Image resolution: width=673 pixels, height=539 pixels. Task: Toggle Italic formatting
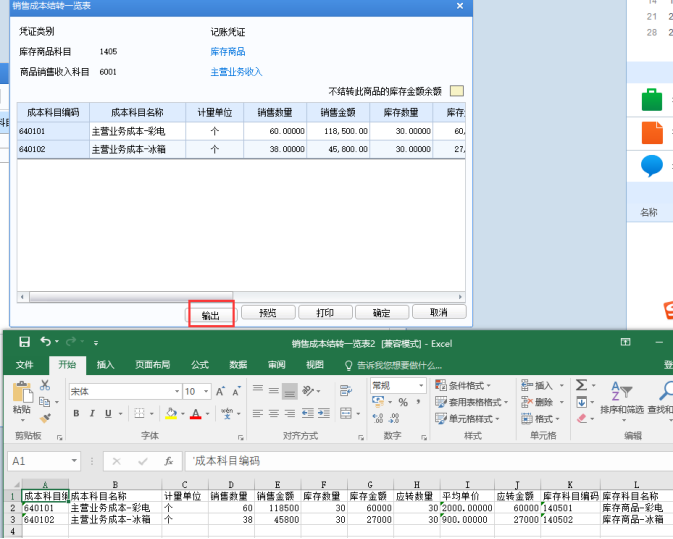click(x=92, y=414)
